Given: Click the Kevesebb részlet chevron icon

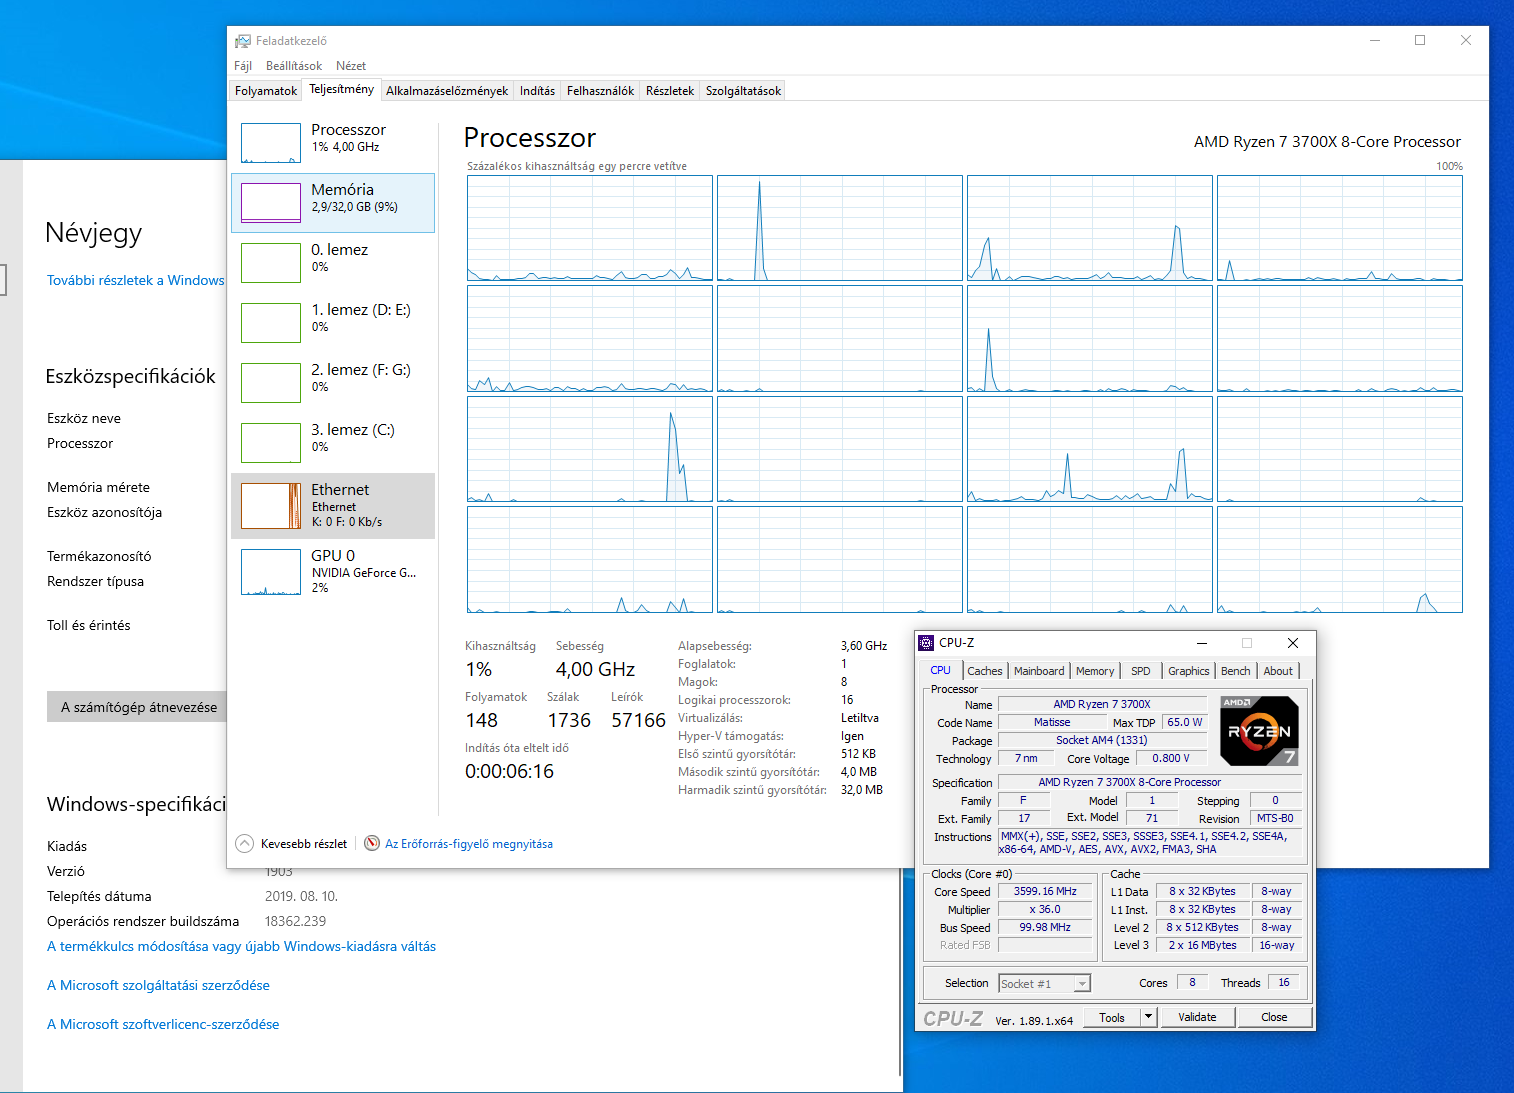Looking at the screenshot, I should pyautogui.click(x=245, y=844).
